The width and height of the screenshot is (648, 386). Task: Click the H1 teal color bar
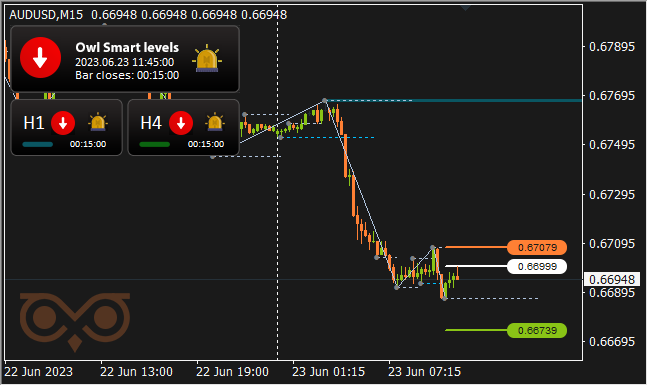tap(38, 145)
